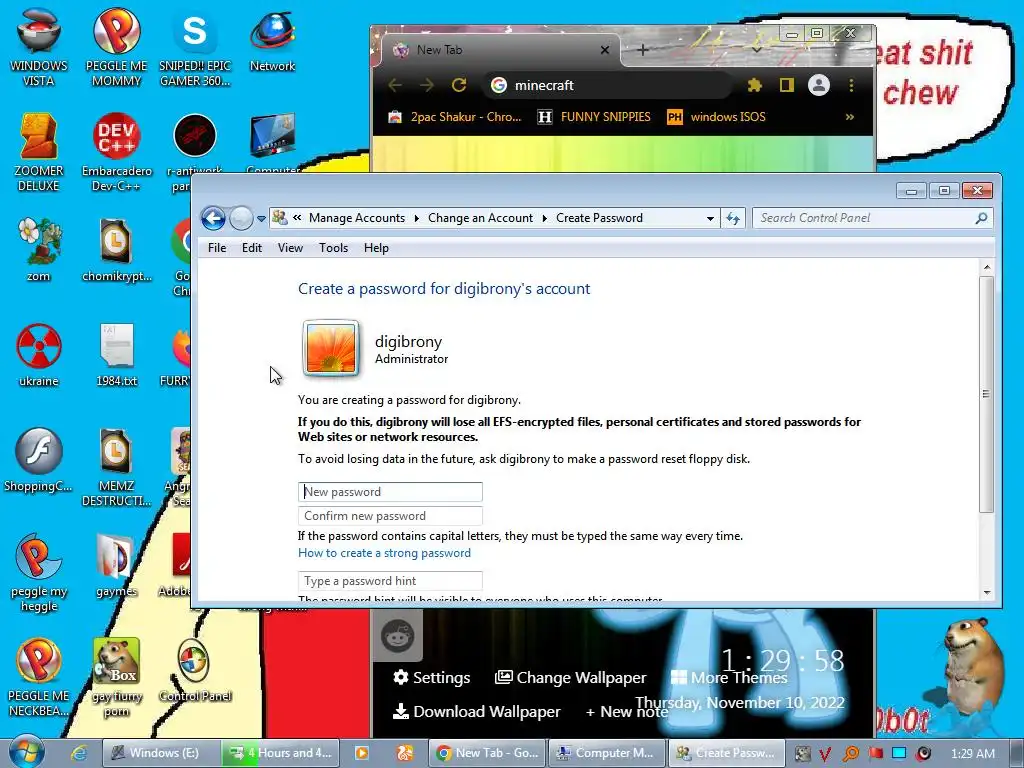Open the Tools menu
This screenshot has height=768, width=1024.
(x=333, y=248)
